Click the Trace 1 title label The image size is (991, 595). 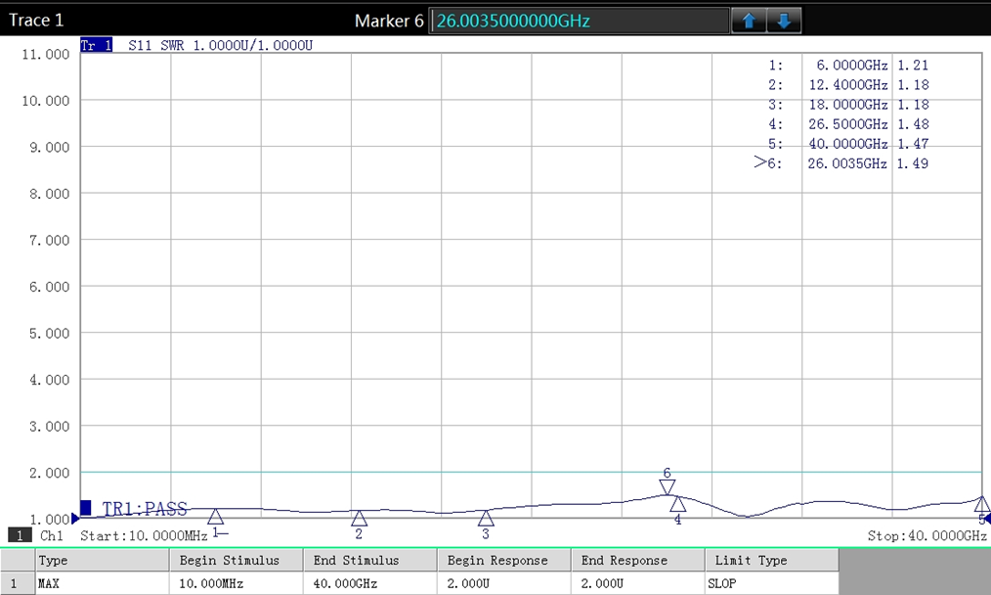pyautogui.click(x=36, y=20)
